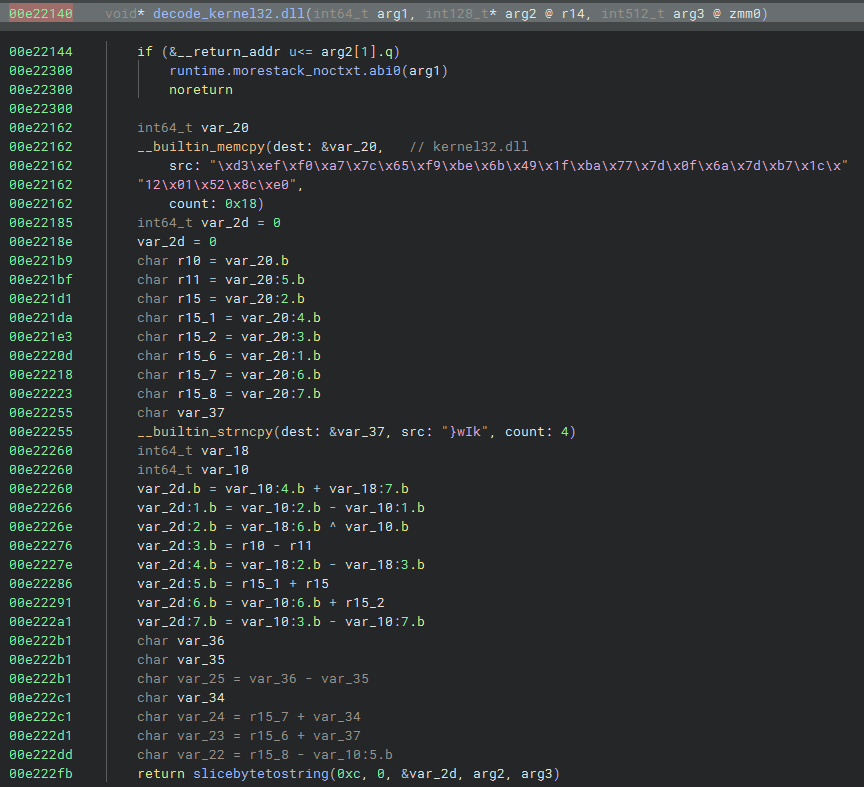Viewport: 864px width, 787px height.
Task: Select var_25 in its declaration
Action: [201, 679]
